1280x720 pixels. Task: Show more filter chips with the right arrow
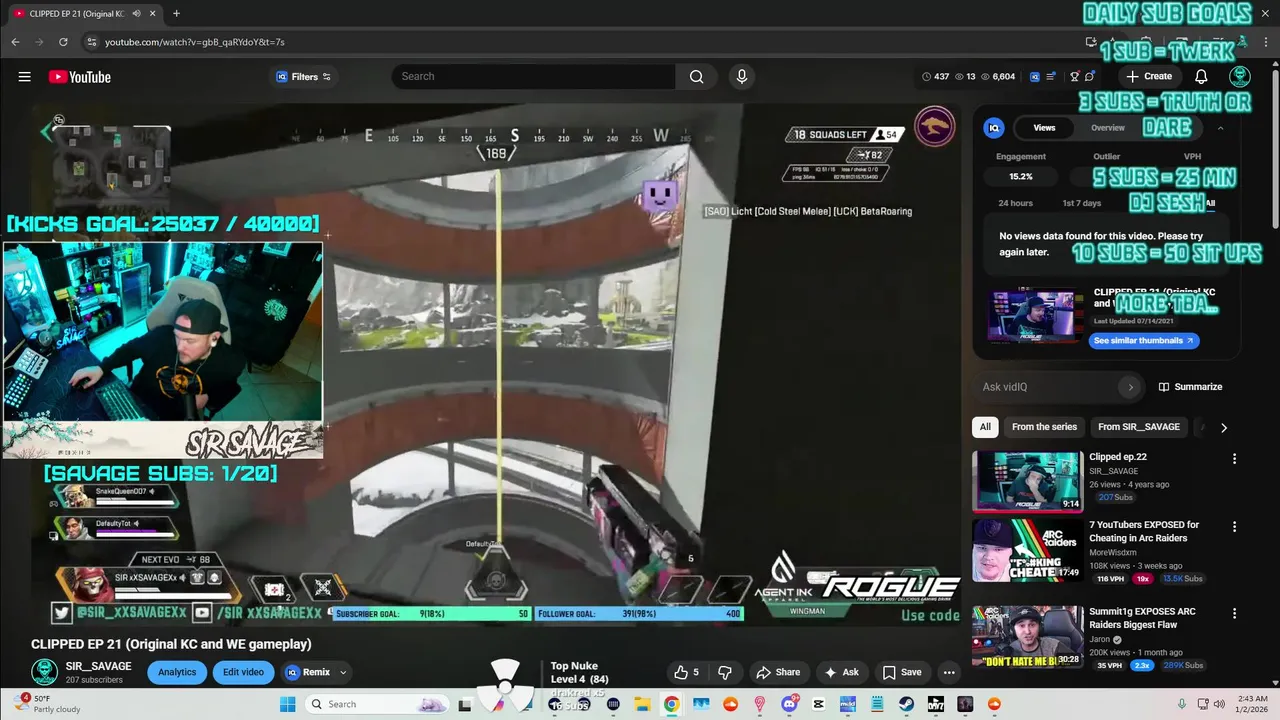point(1223,427)
